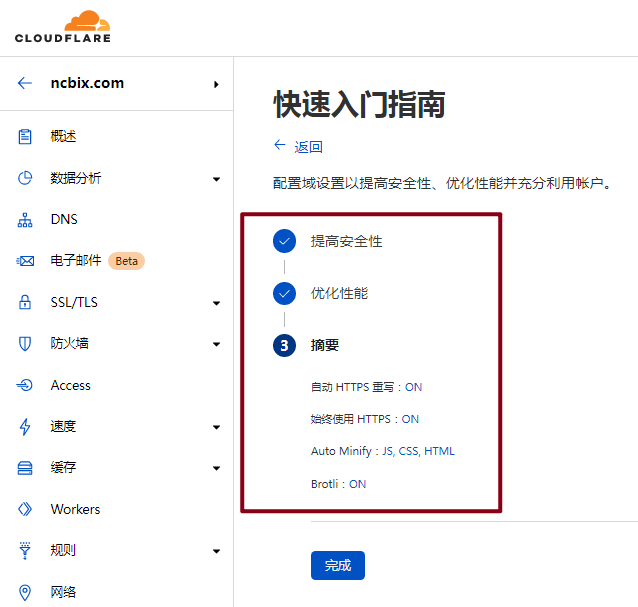
Task: Click the 速度 lightning bolt icon
Action: coord(25,427)
